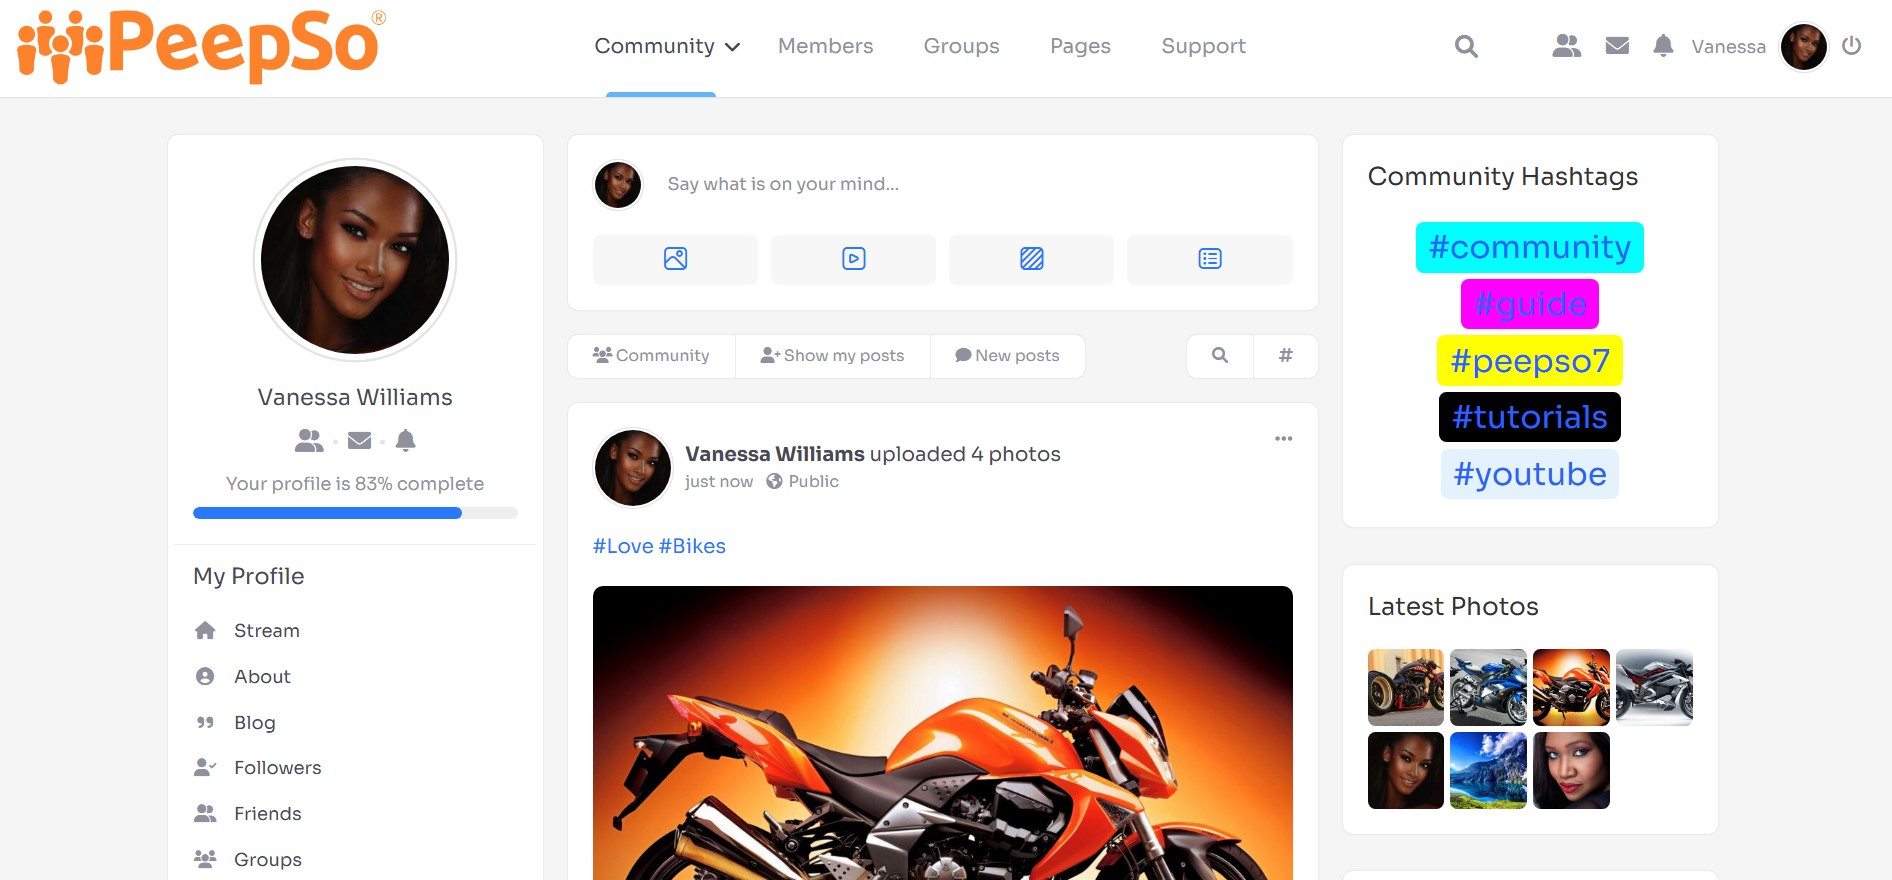Viewport: 1892px width, 880px height.
Task: Click Vanessa Williams name under avatar
Action: pos(355,397)
